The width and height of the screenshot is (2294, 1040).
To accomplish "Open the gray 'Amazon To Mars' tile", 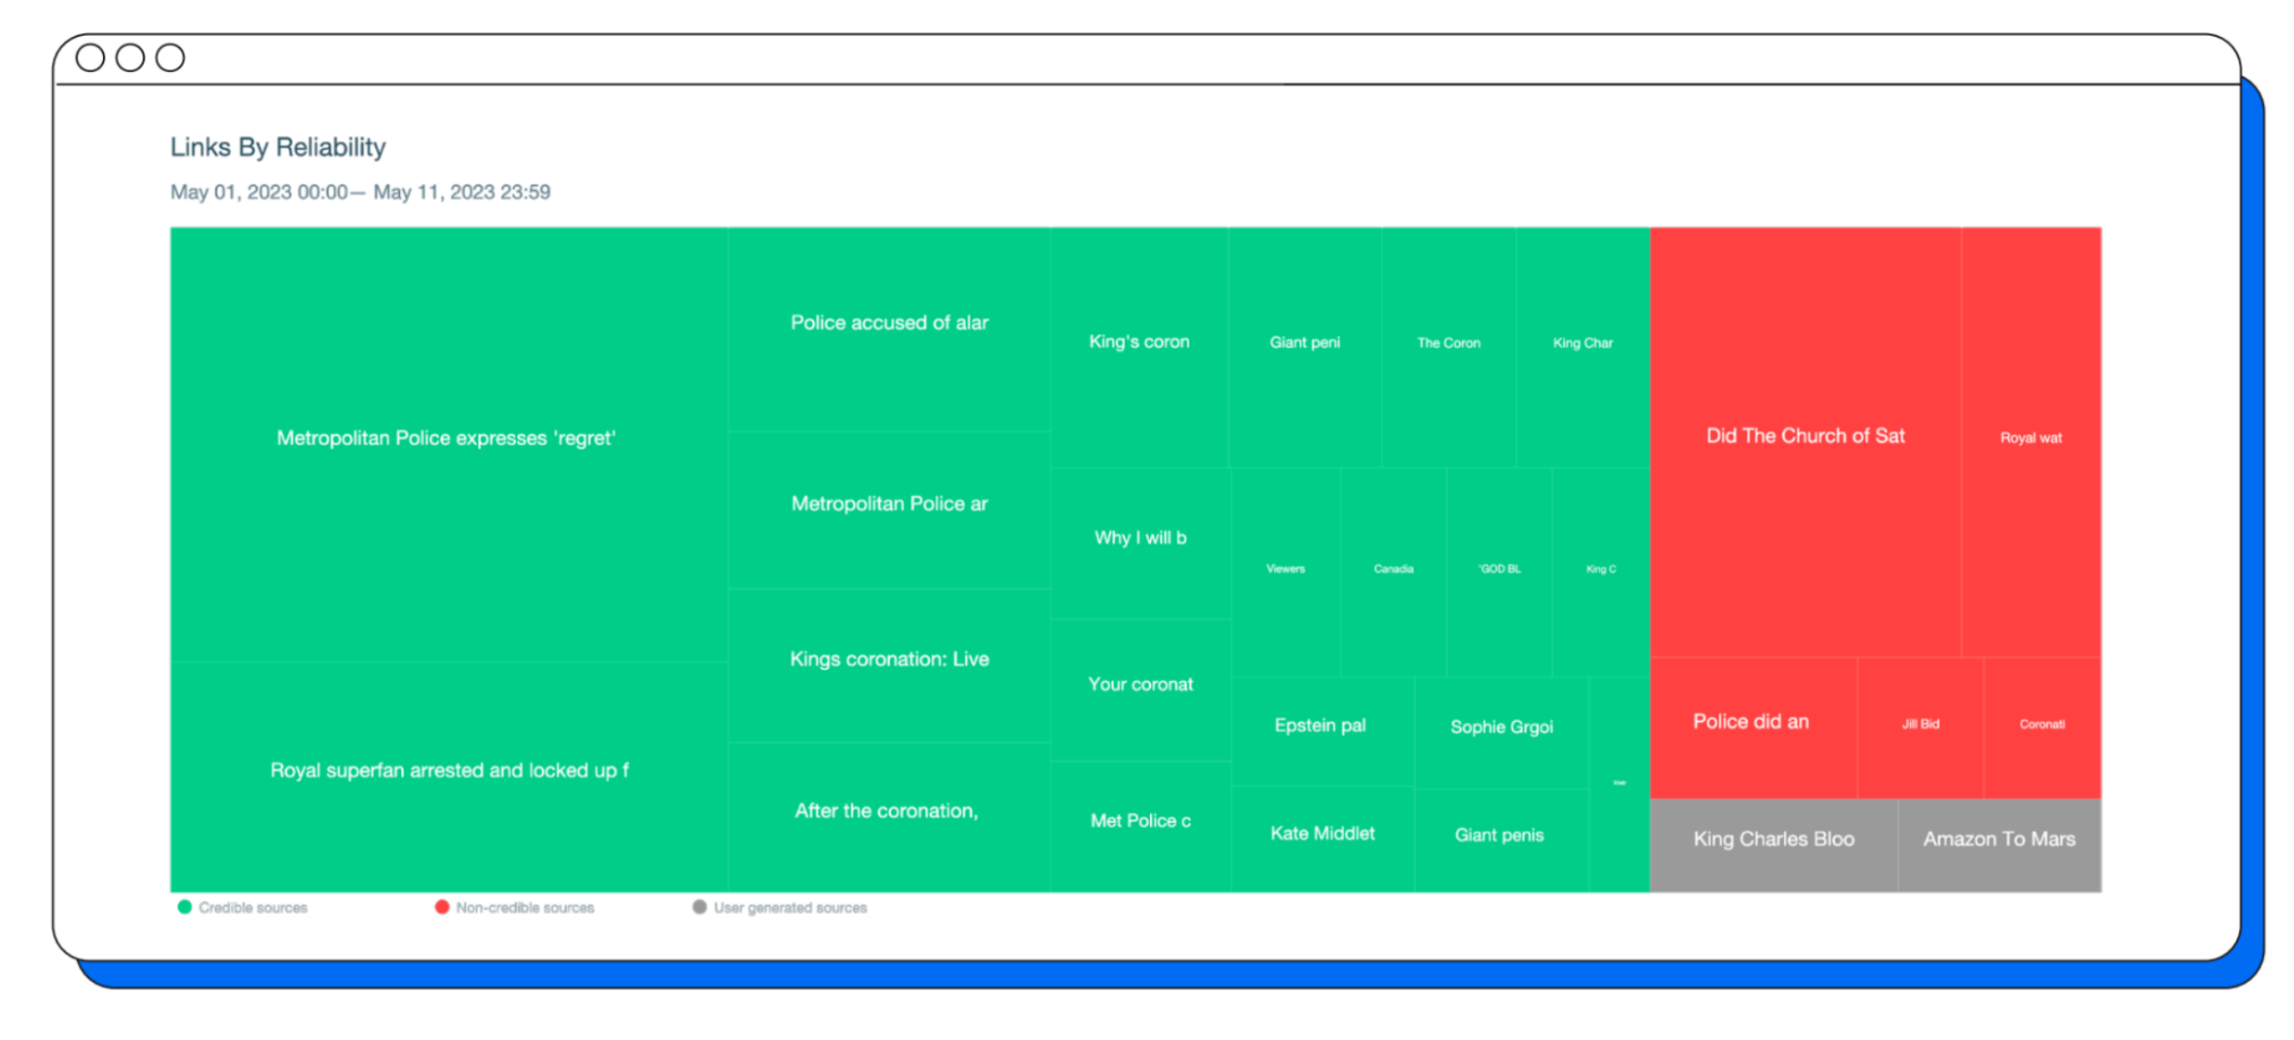I will (1998, 839).
